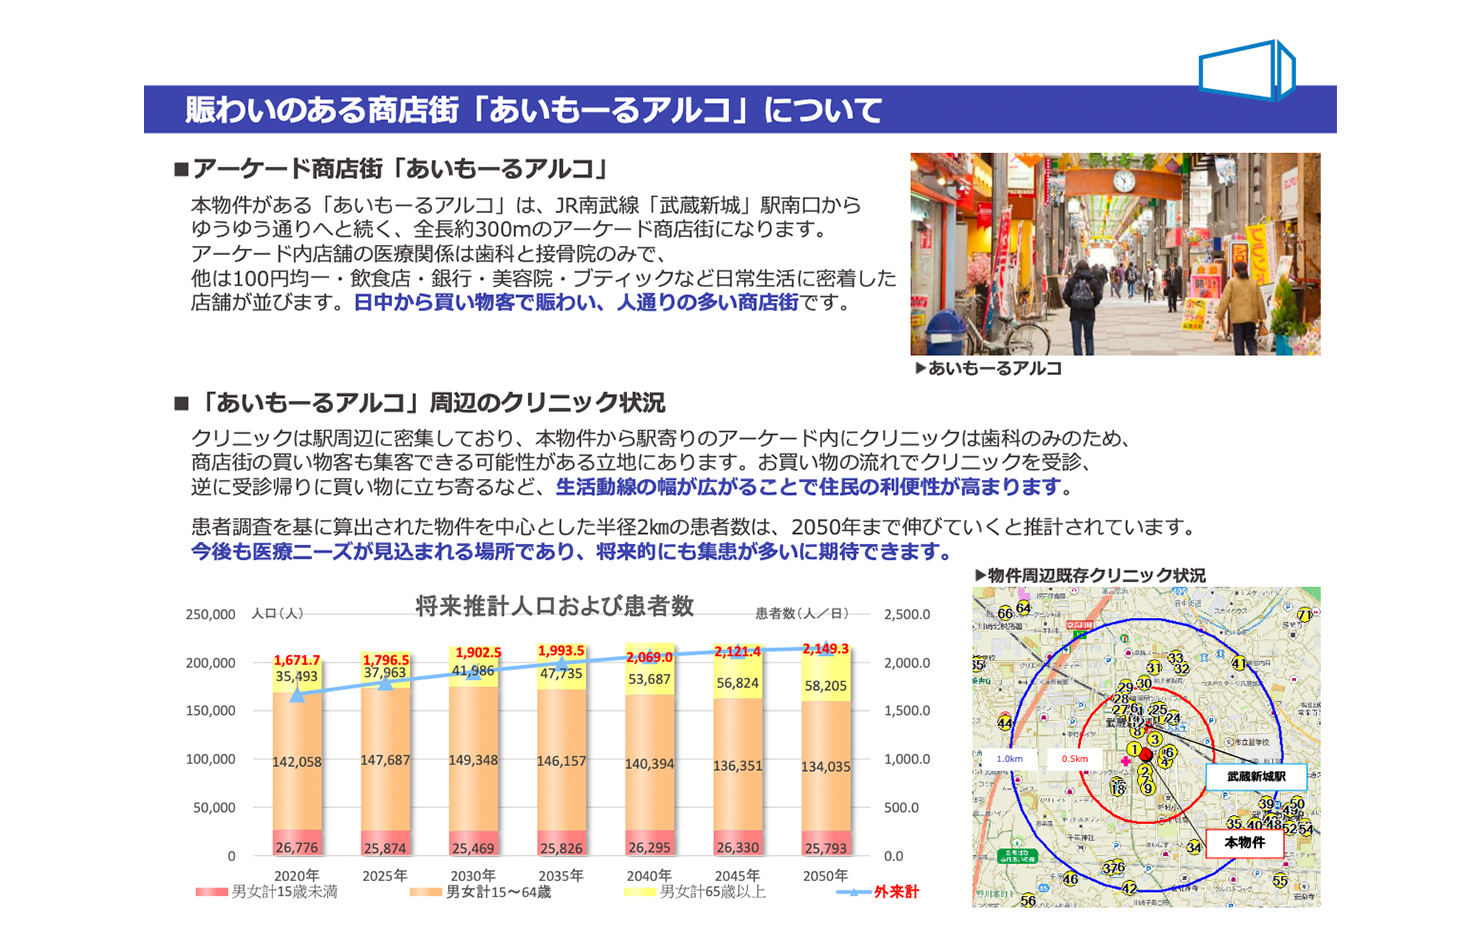Viewport: 1480px width, 940px height.
Task: Click map marker number 39
Action: 1266,803
